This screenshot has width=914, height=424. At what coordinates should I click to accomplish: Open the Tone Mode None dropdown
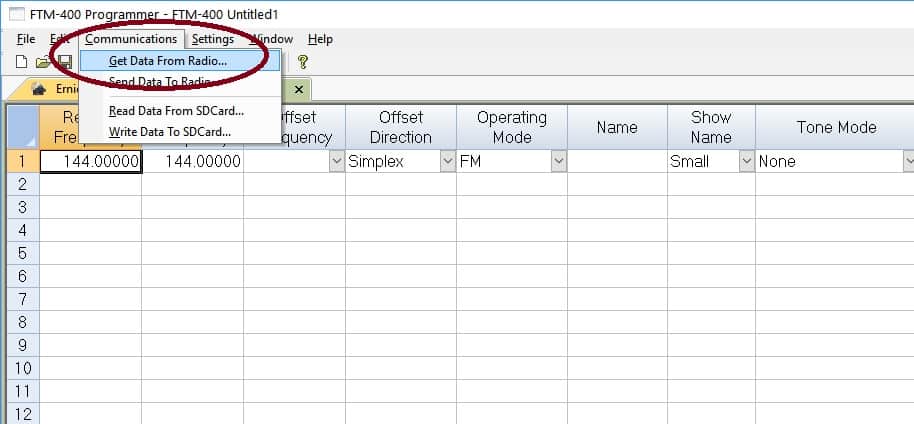click(x=909, y=162)
